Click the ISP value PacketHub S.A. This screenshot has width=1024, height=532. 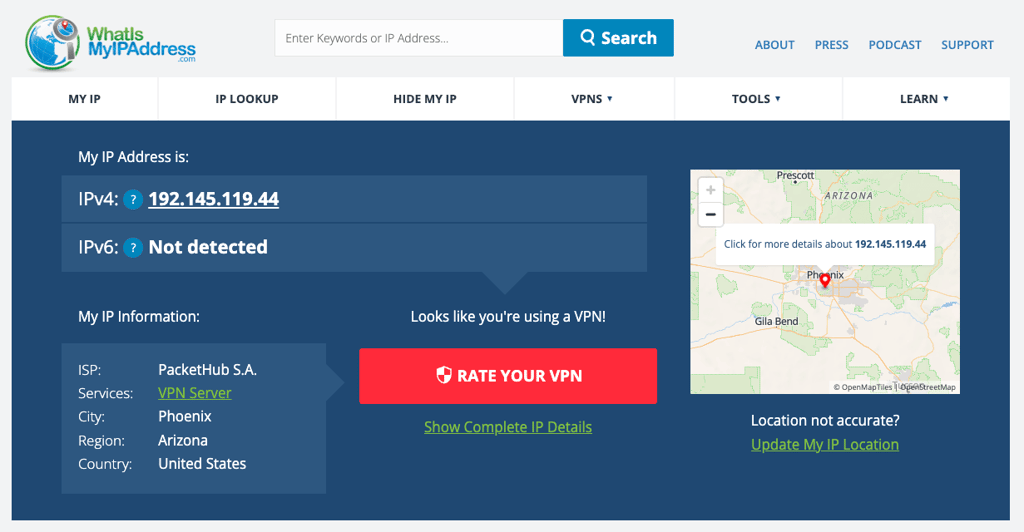point(208,370)
